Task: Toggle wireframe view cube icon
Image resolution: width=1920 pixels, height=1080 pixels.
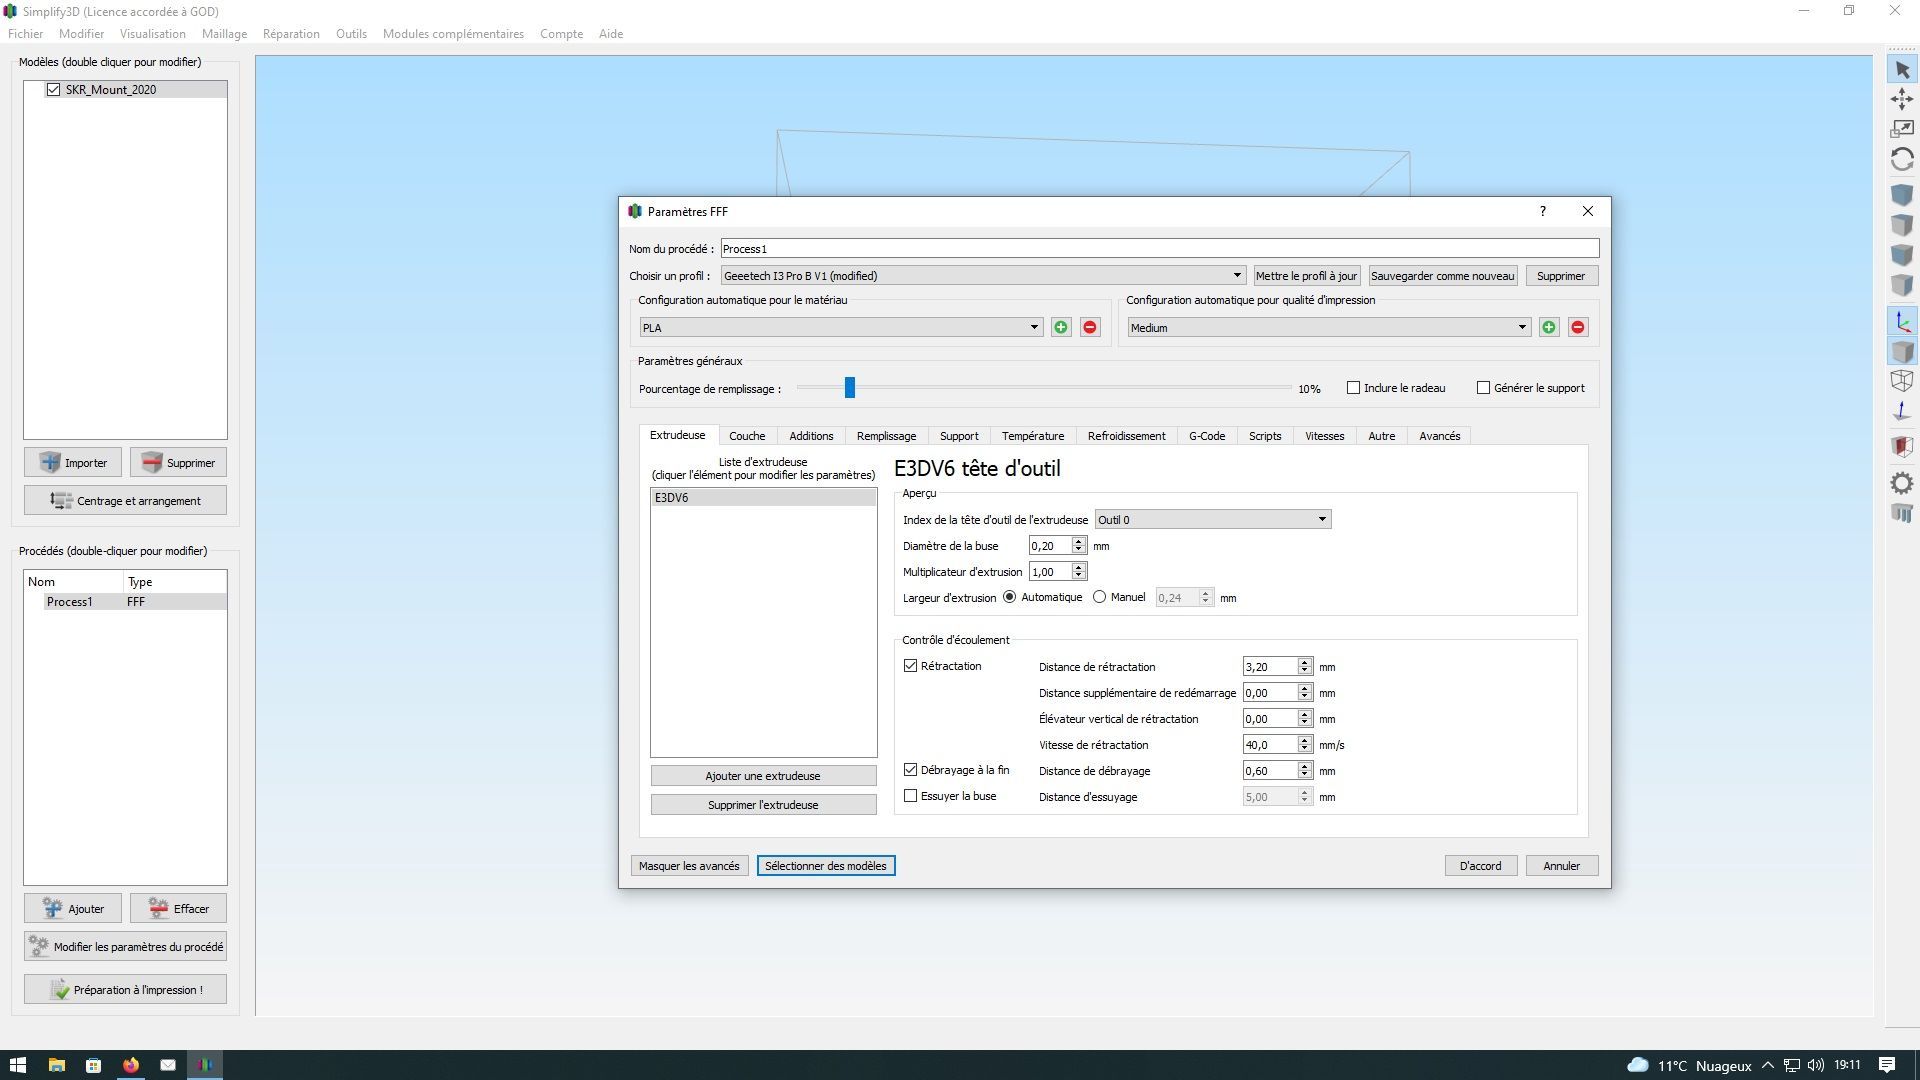Action: point(1902,381)
